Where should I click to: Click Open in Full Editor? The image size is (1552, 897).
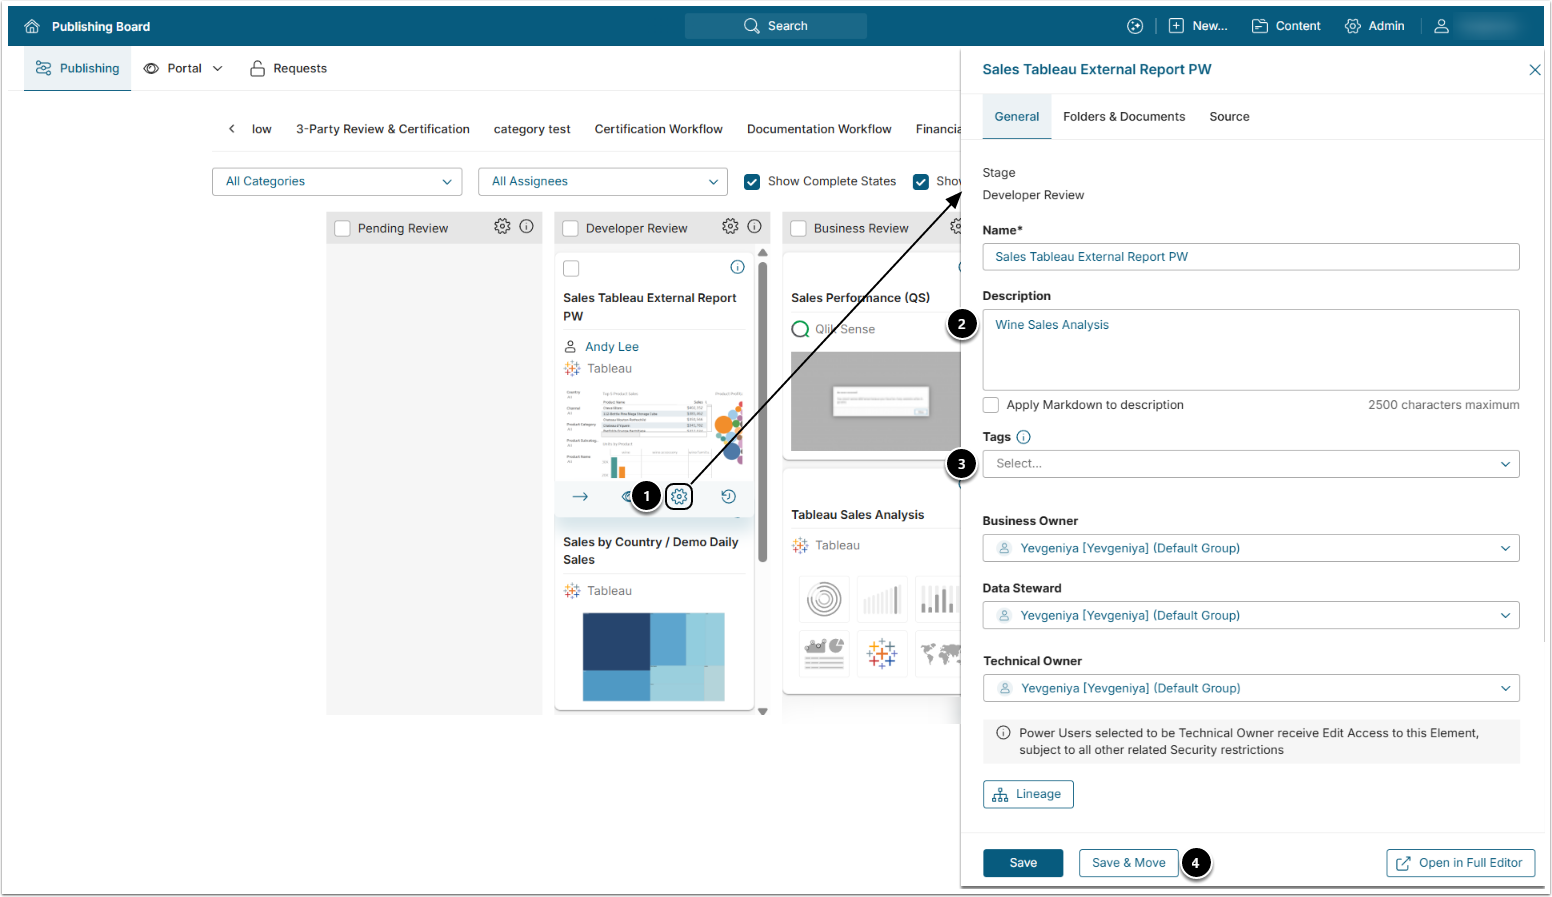(1460, 863)
